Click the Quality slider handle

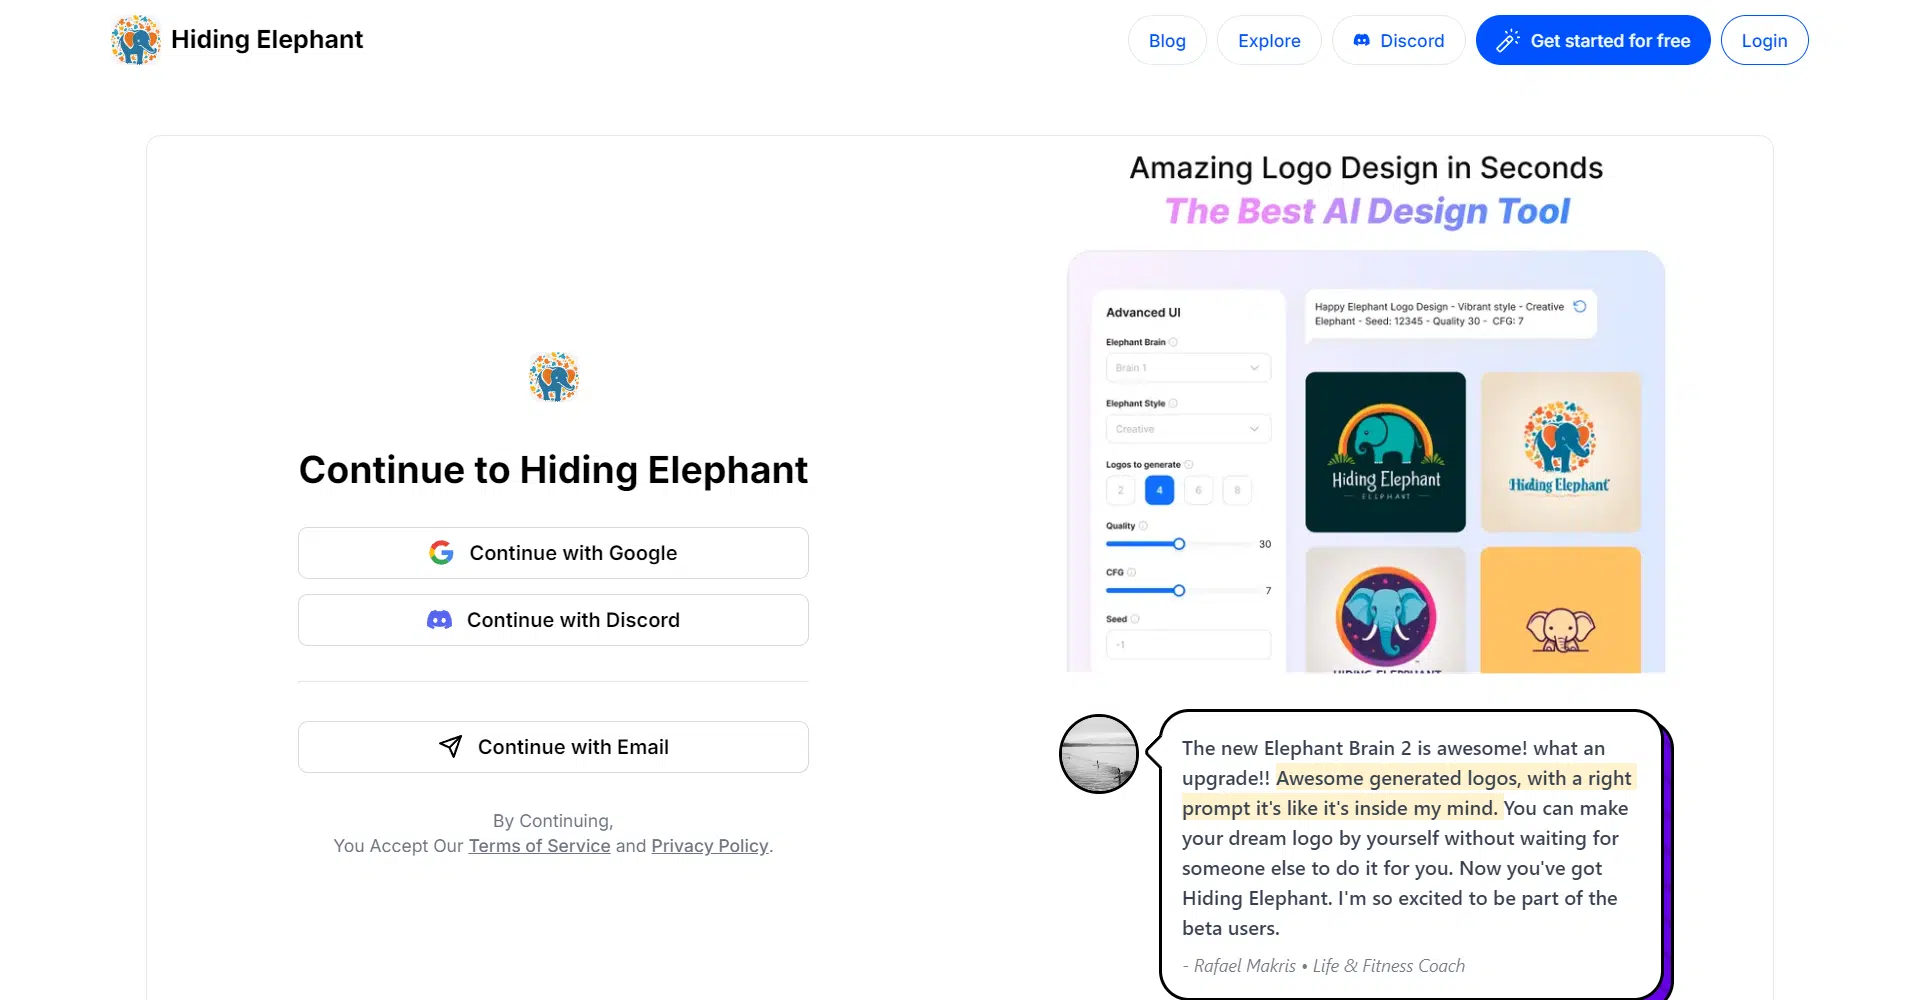[x=1179, y=544]
